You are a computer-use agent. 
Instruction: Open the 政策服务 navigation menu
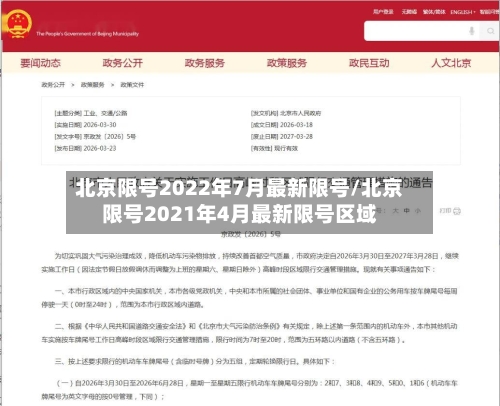tap(287, 63)
